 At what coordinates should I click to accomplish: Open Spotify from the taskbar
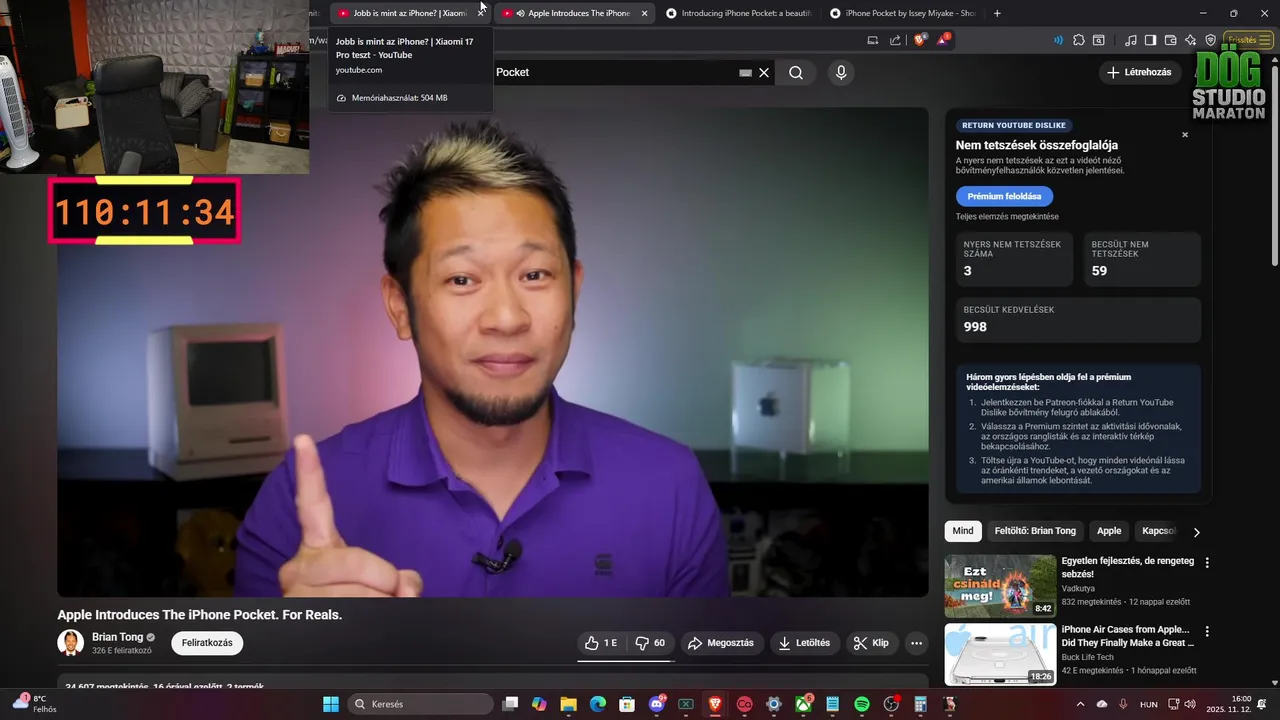click(x=862, y=704)
